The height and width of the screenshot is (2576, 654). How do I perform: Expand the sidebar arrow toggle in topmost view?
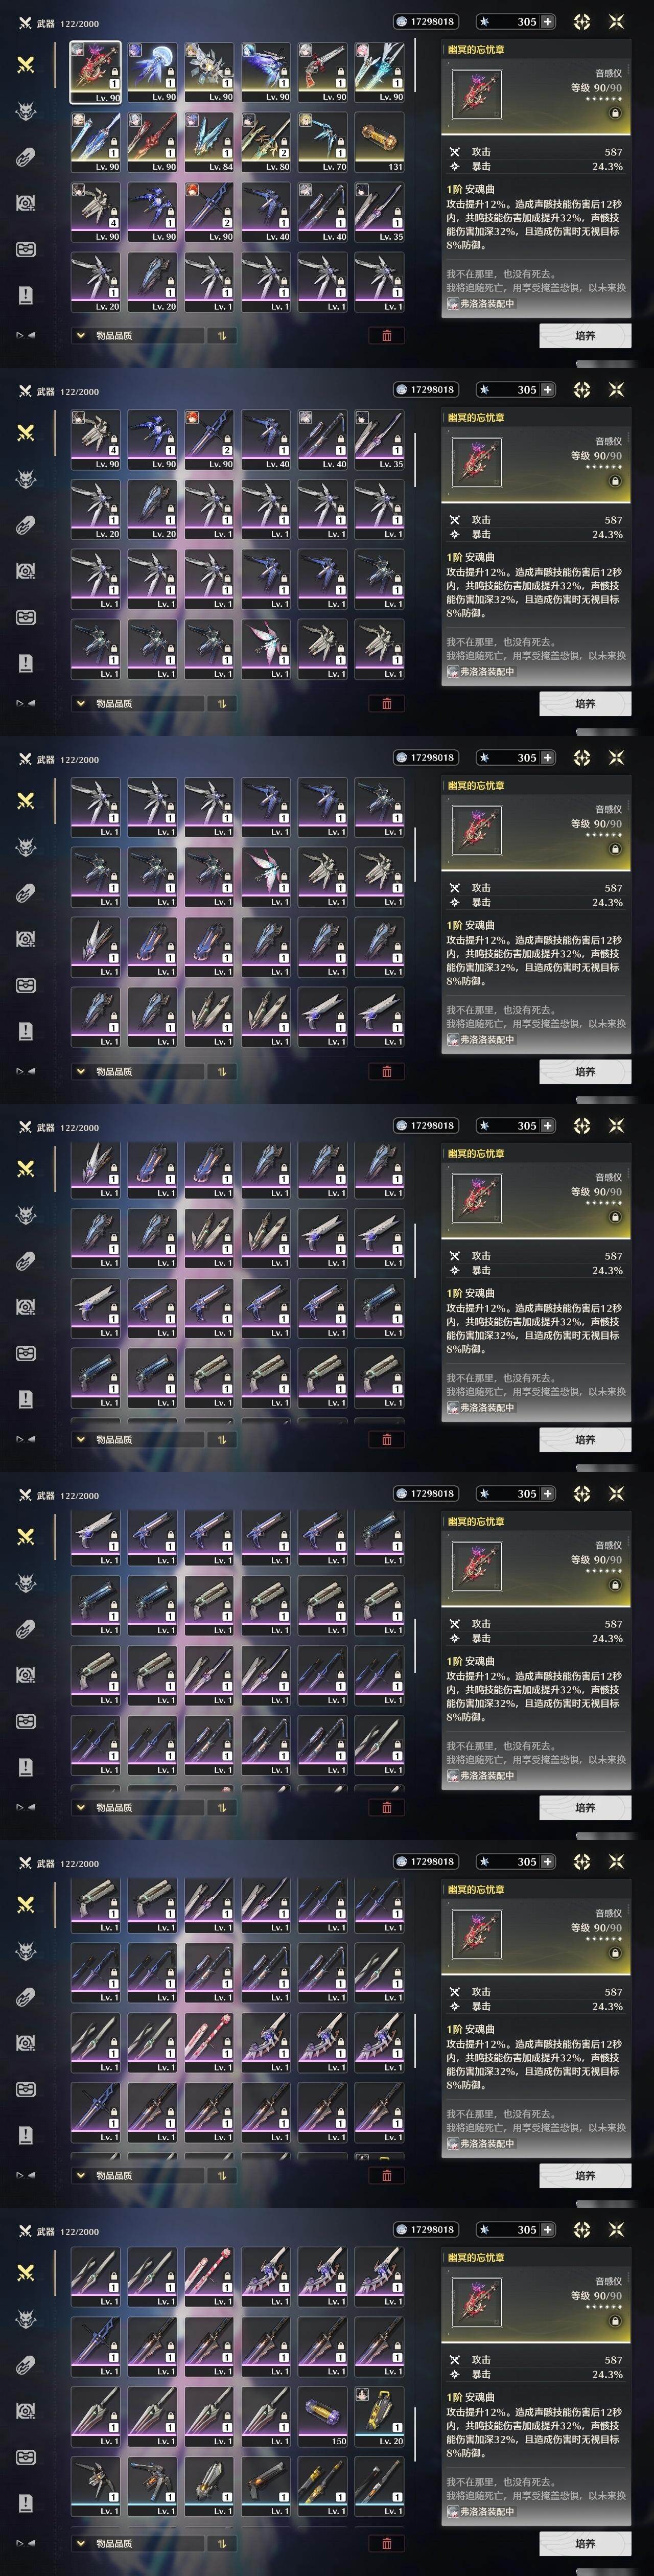coord(25,336)
